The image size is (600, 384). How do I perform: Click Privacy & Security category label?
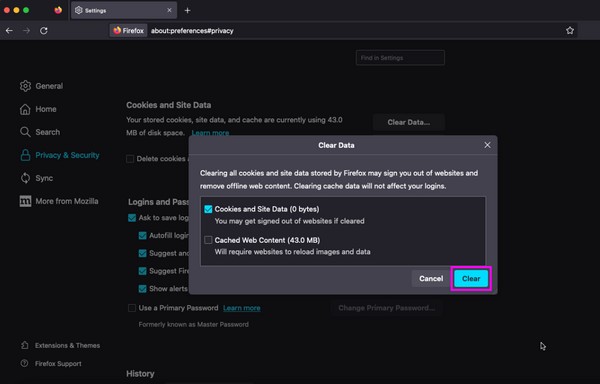tap(67, 155)
